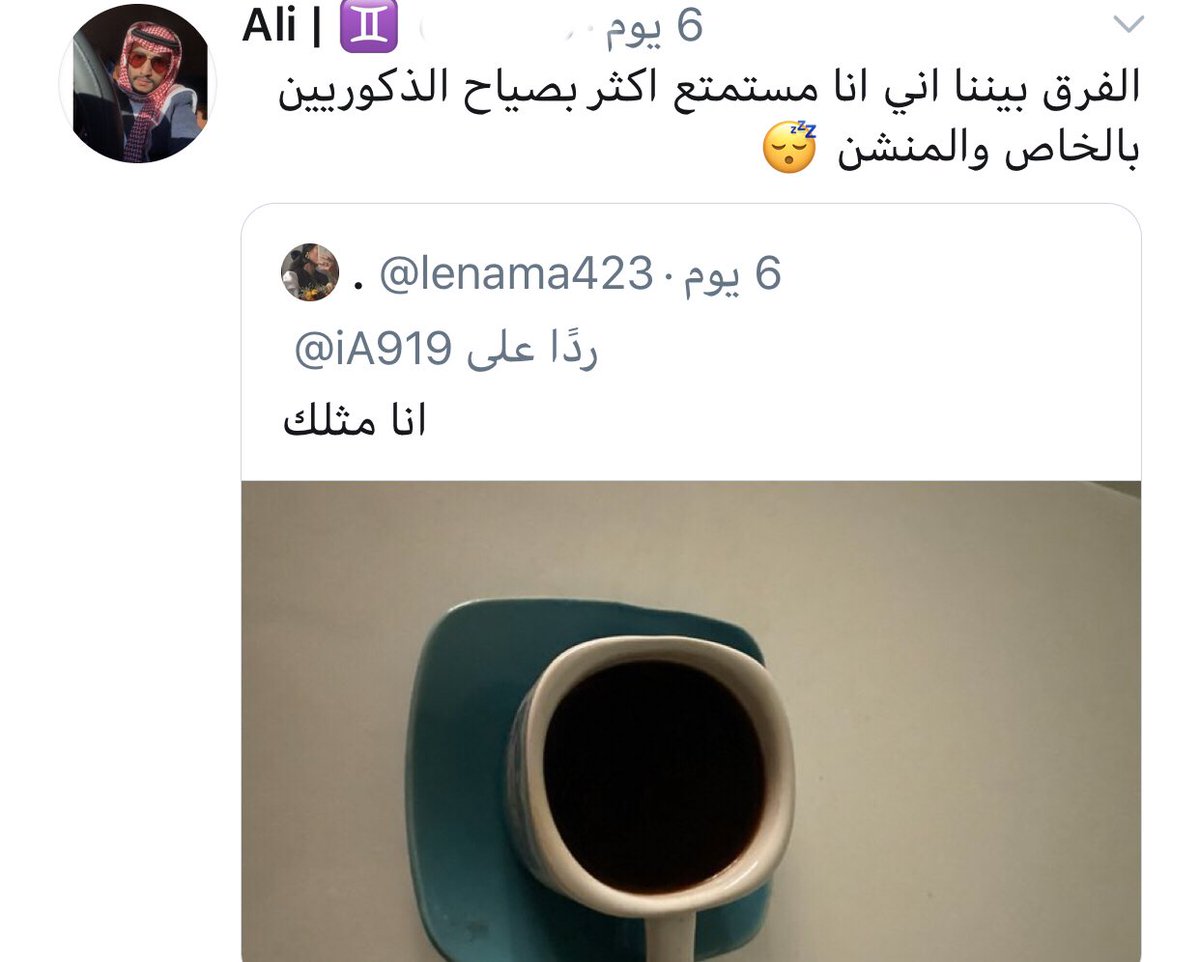Open the coffee cup photo attachment

click(691, 721)
